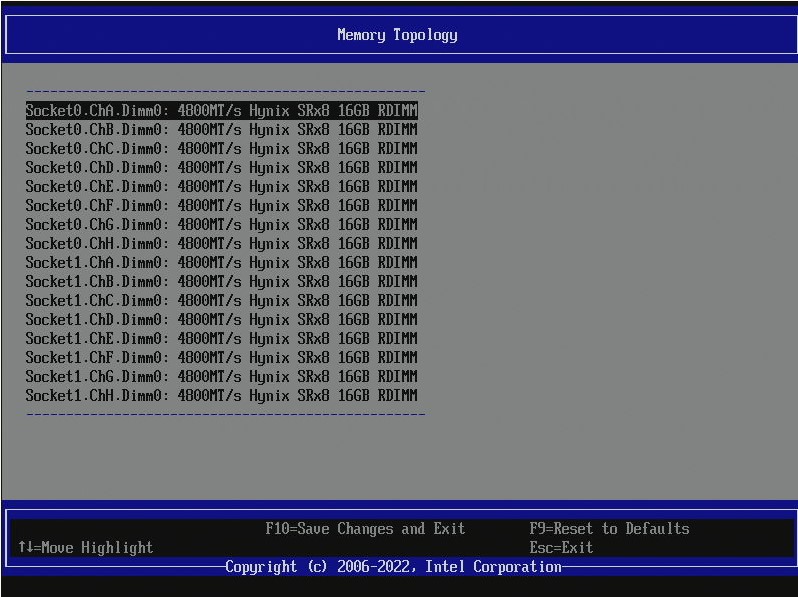798x597 pixels.
Task: Click the Intel Corporation copyright text
Action: (x=393, y=567)
